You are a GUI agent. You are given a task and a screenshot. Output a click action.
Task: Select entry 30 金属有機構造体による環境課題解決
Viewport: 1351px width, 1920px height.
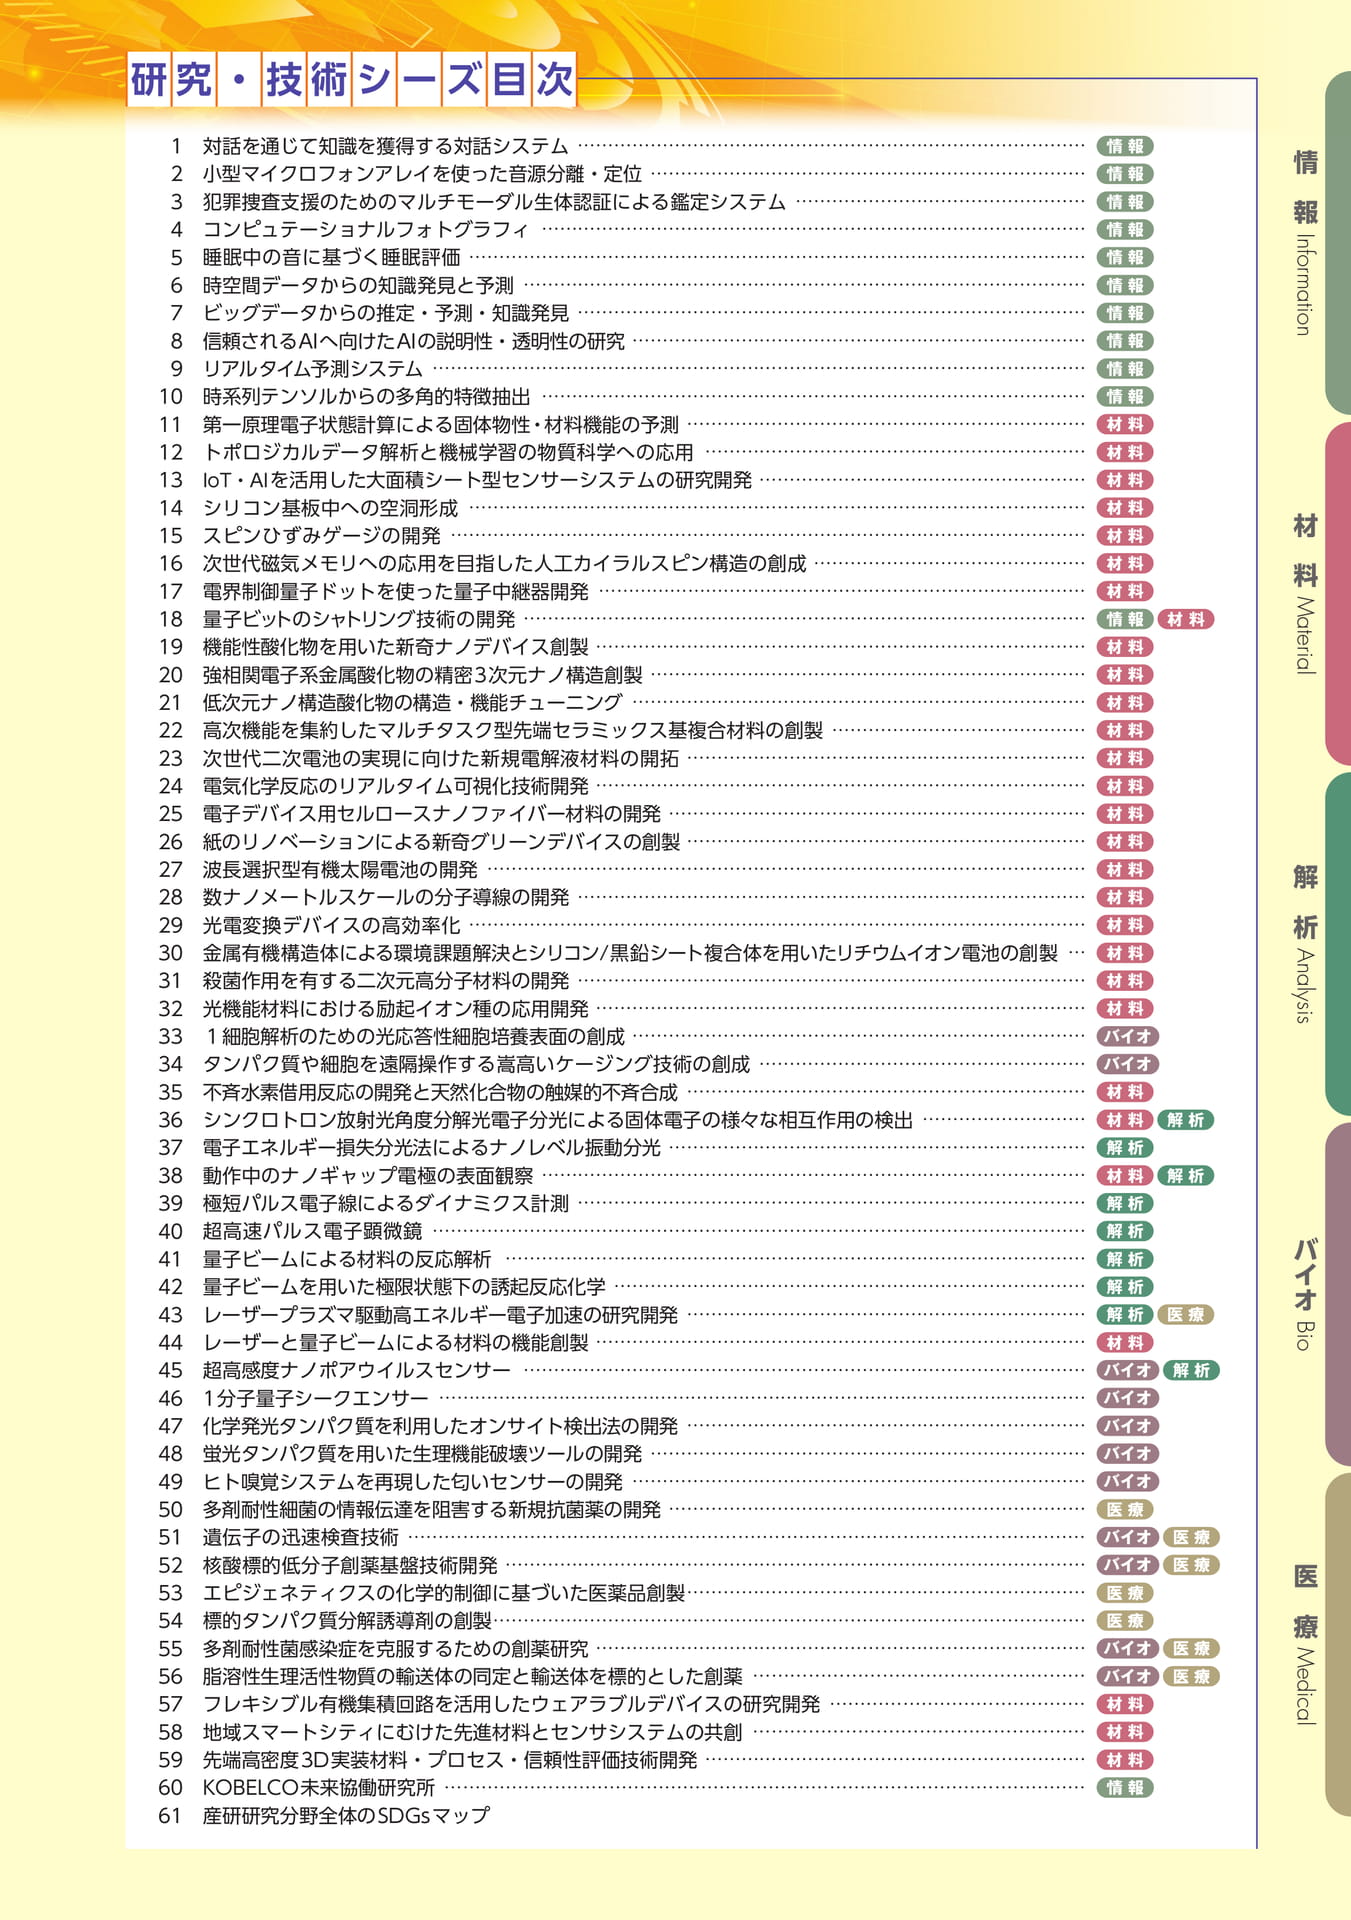[x=630, y=954]
